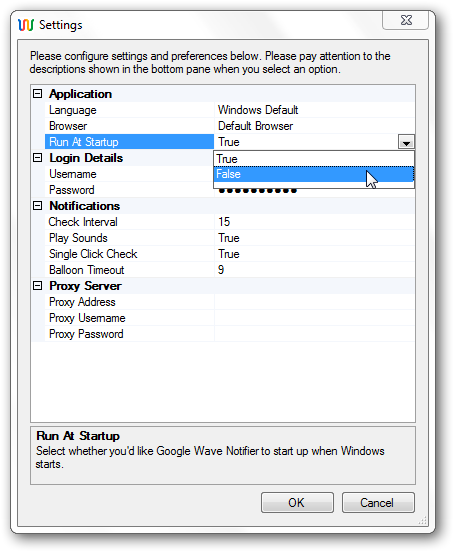The height and width of the screenshot is (552, 454).
Task: Edit the Check Interval value field
Action: (314, 222)
